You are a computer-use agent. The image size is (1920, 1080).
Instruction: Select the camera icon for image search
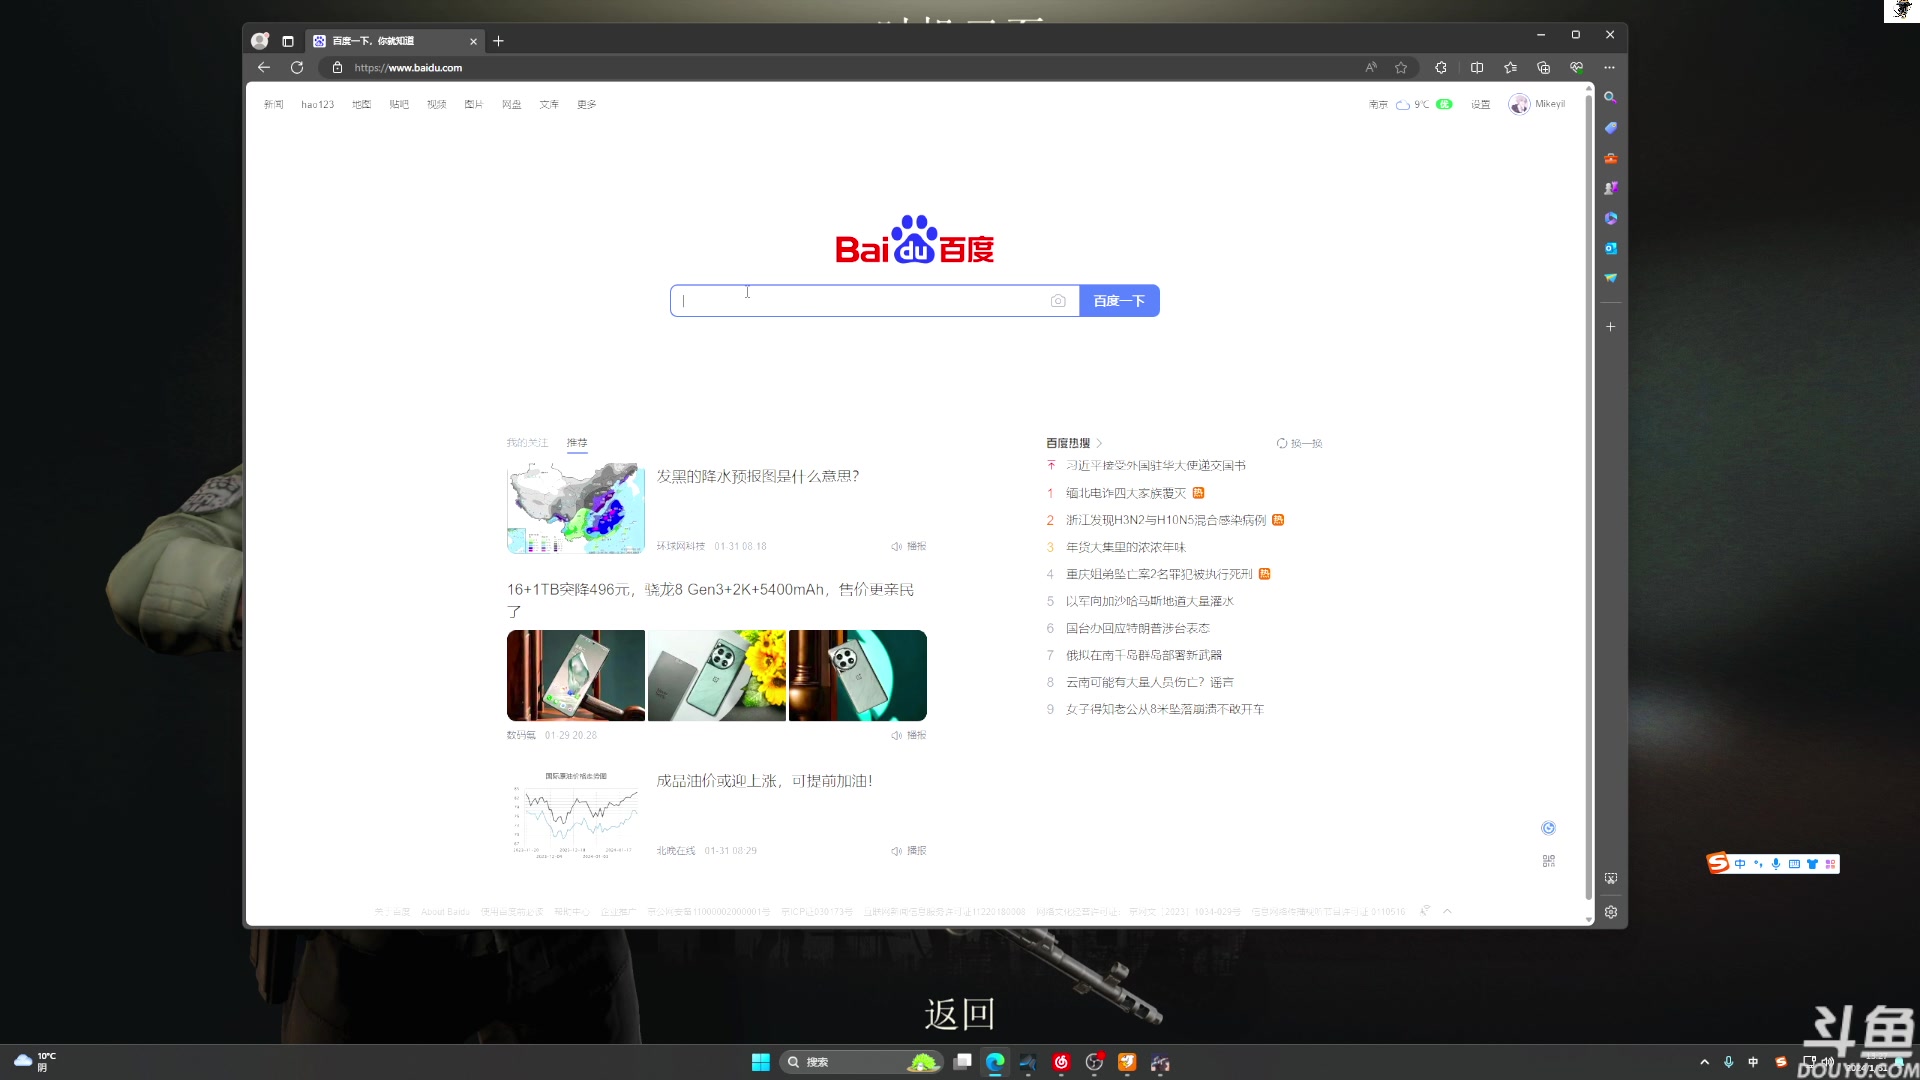1058,300
